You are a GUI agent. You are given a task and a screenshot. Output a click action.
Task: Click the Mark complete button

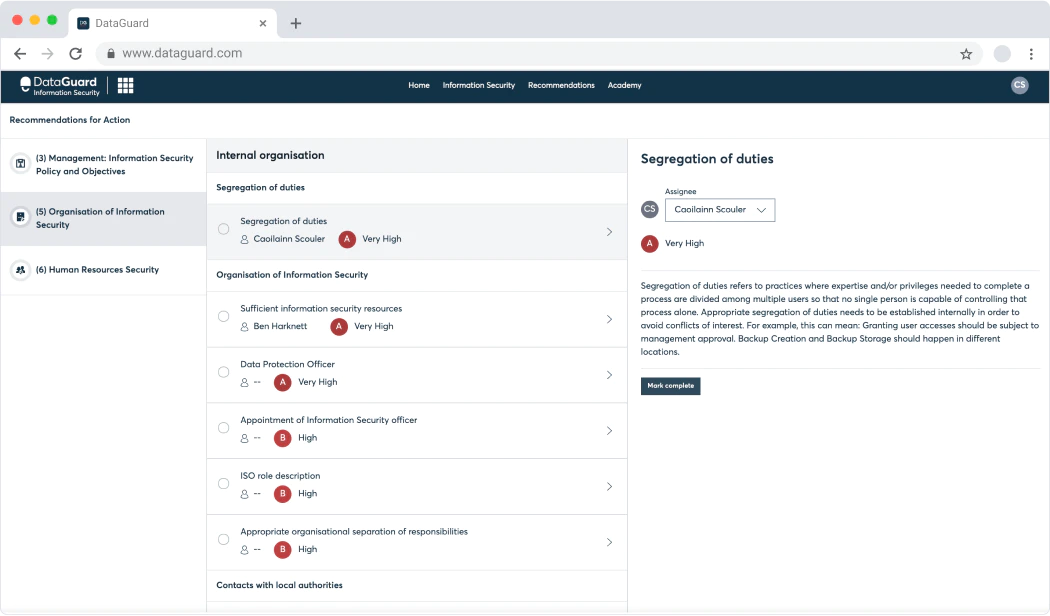(x=670, y=386)
